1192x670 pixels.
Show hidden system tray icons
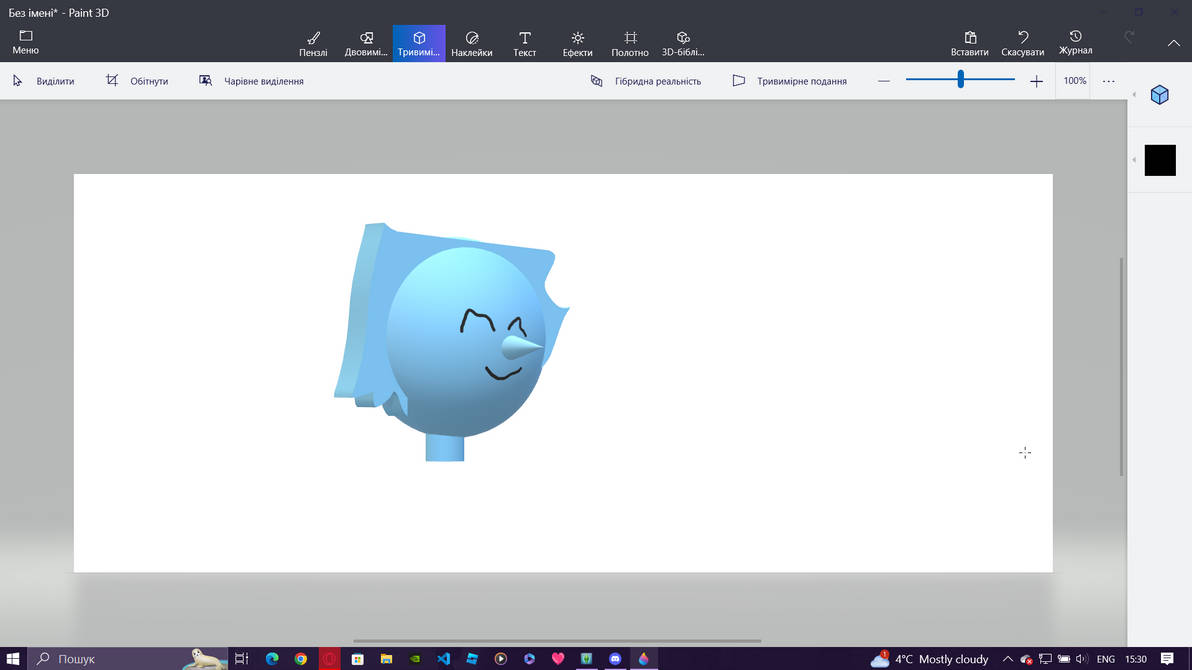point(1007,659)
